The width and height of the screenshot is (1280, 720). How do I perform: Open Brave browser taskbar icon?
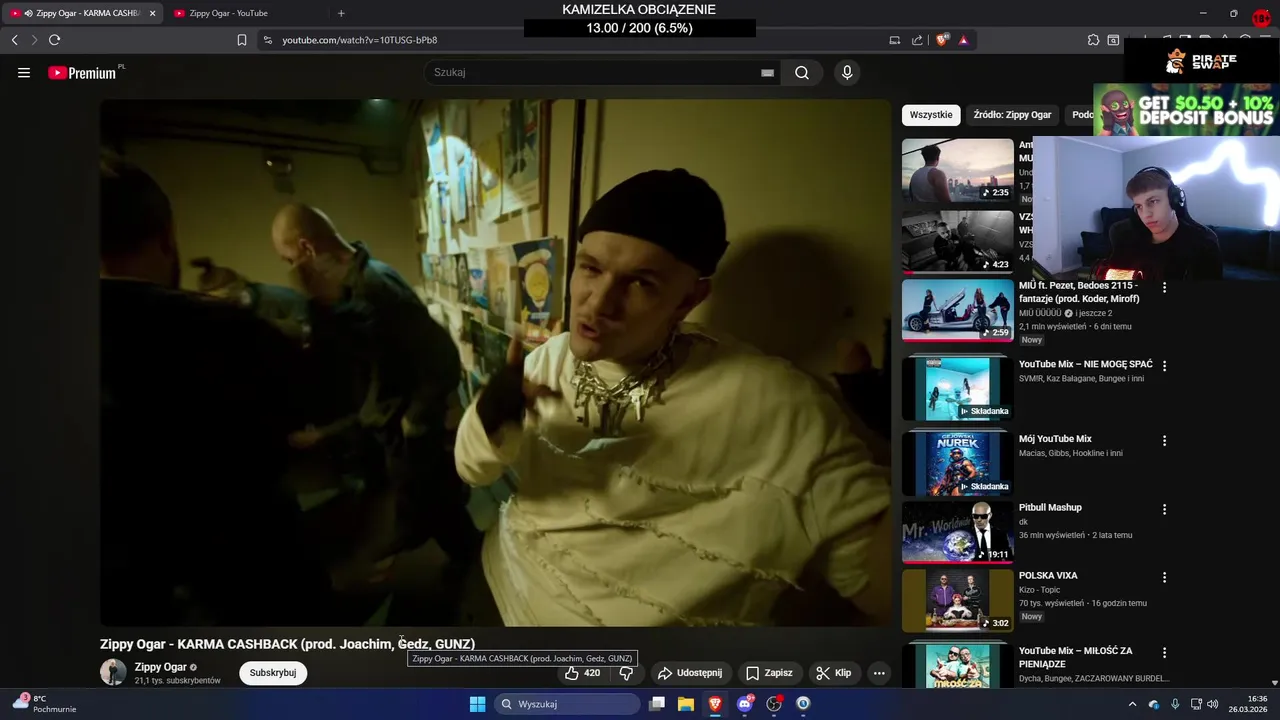(715, 704)
